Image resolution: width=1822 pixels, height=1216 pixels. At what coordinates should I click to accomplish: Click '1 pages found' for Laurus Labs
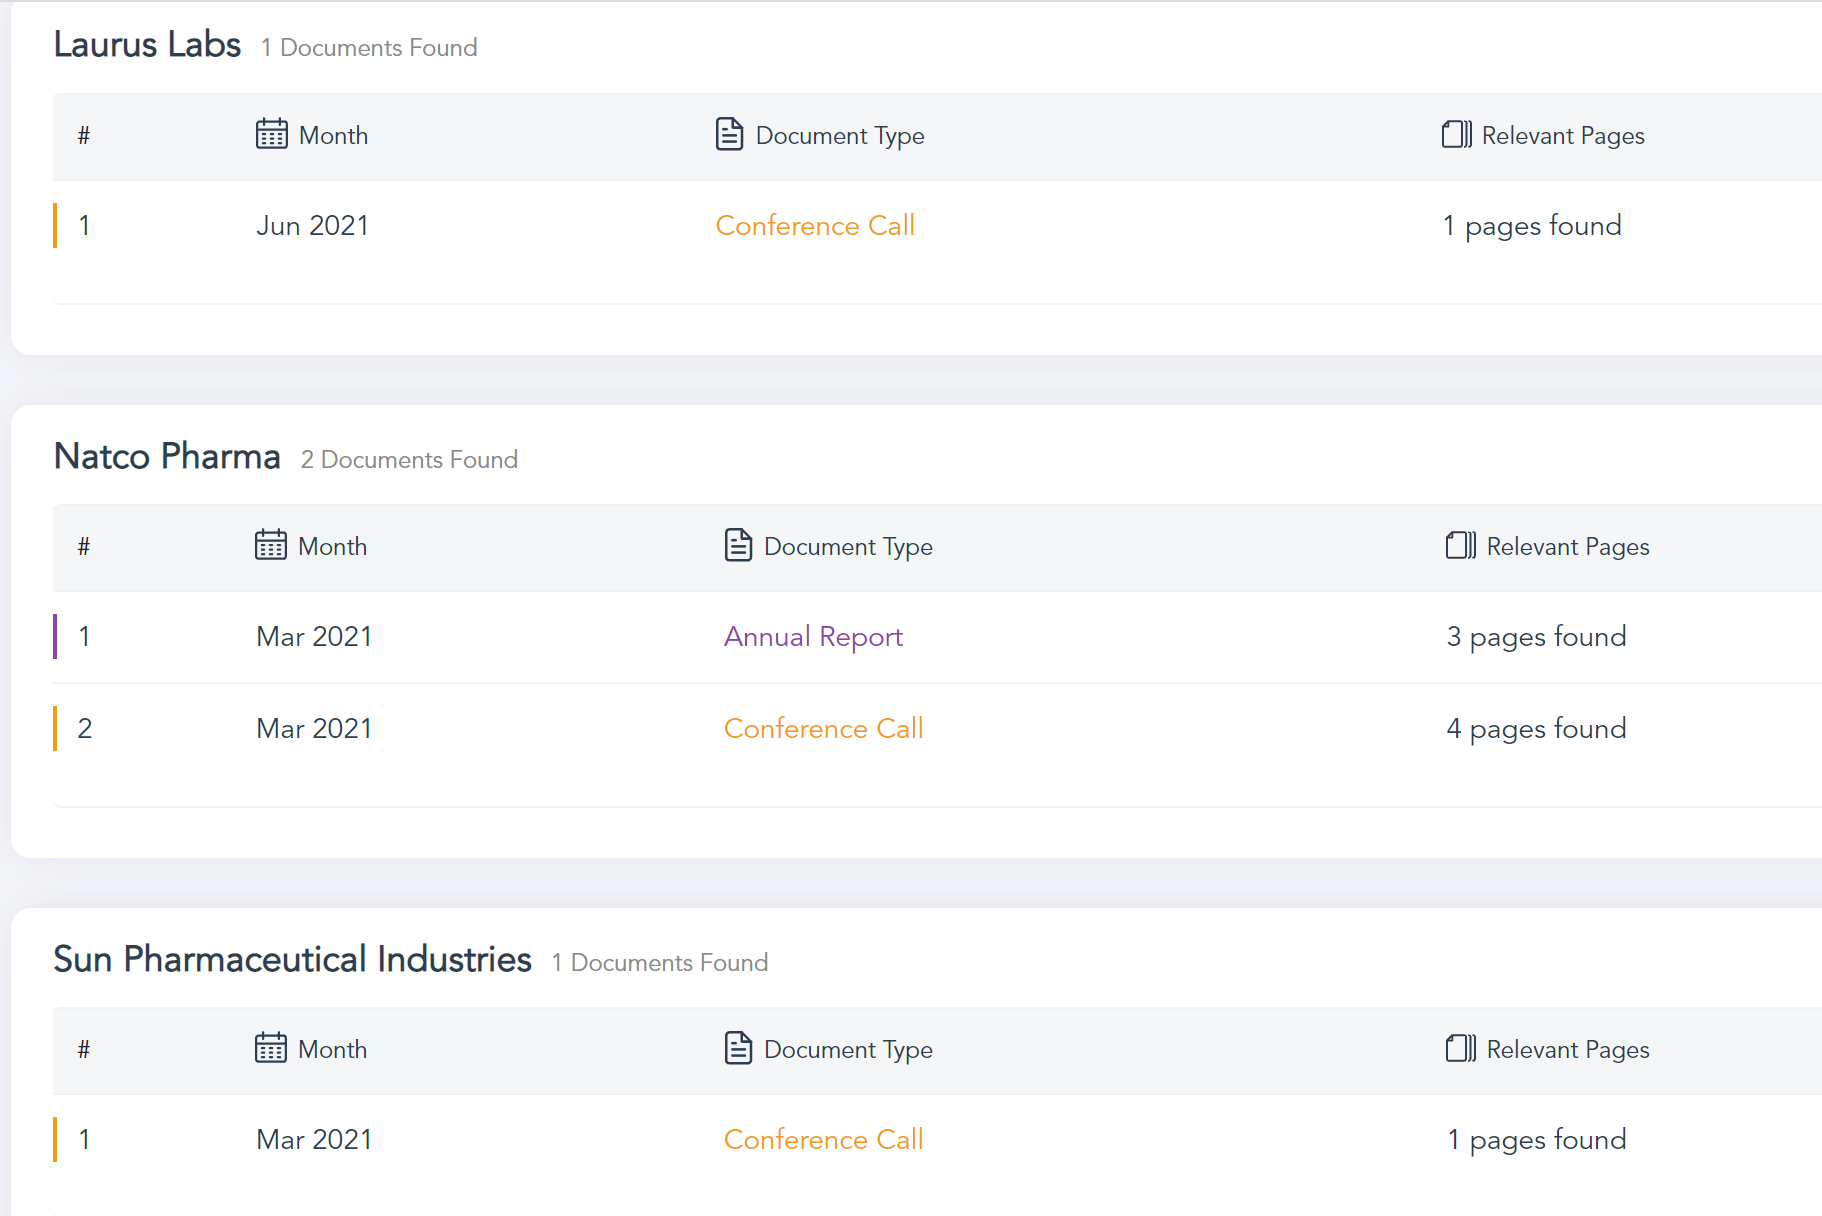pyautogui.click(x=1532, y=226)
